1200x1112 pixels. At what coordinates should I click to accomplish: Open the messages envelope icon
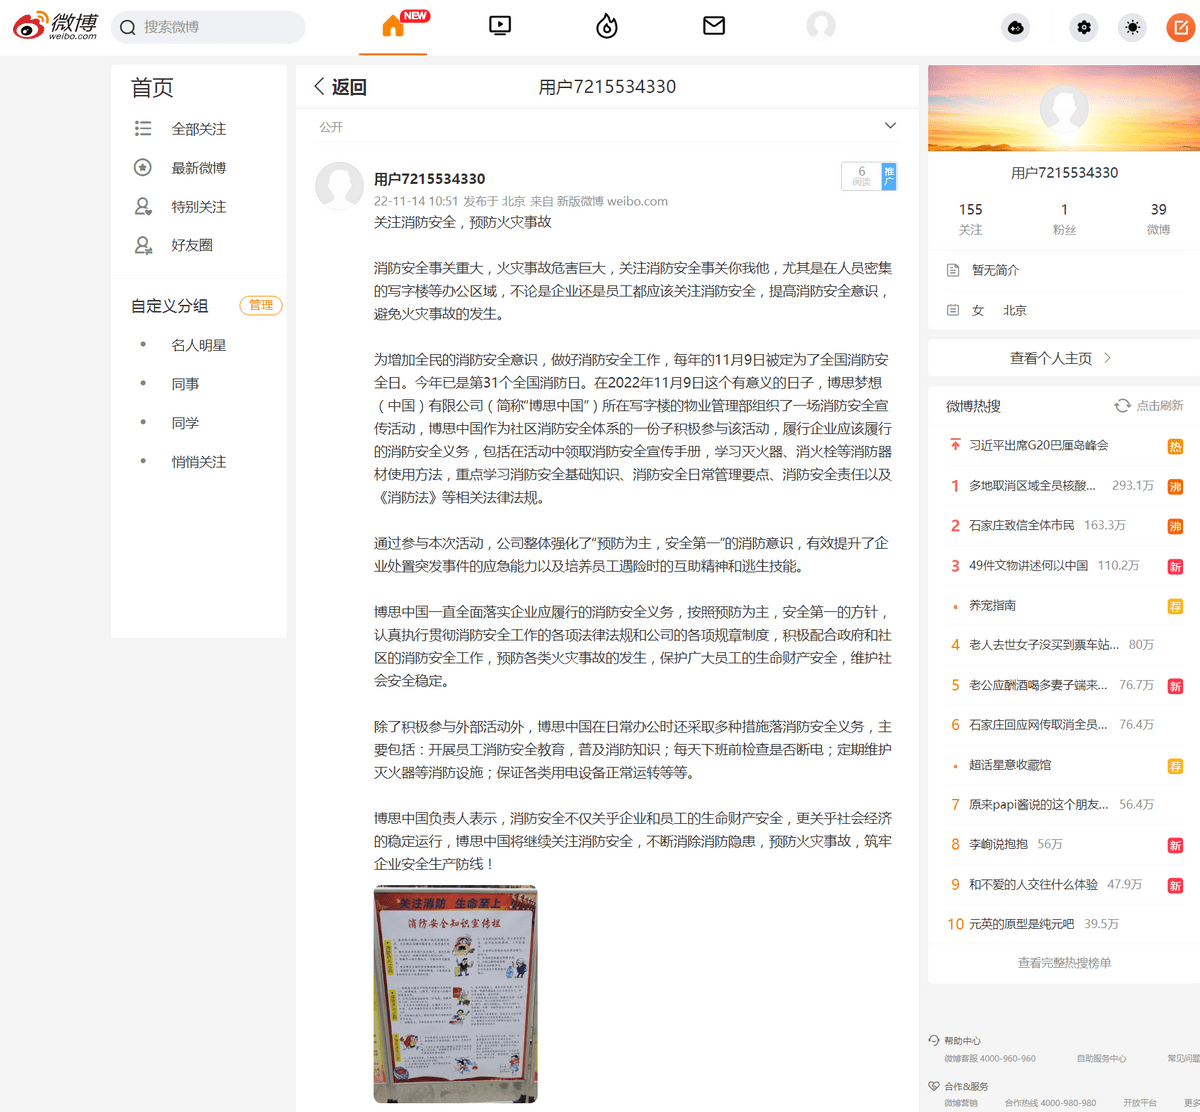(x=714, y=26)
